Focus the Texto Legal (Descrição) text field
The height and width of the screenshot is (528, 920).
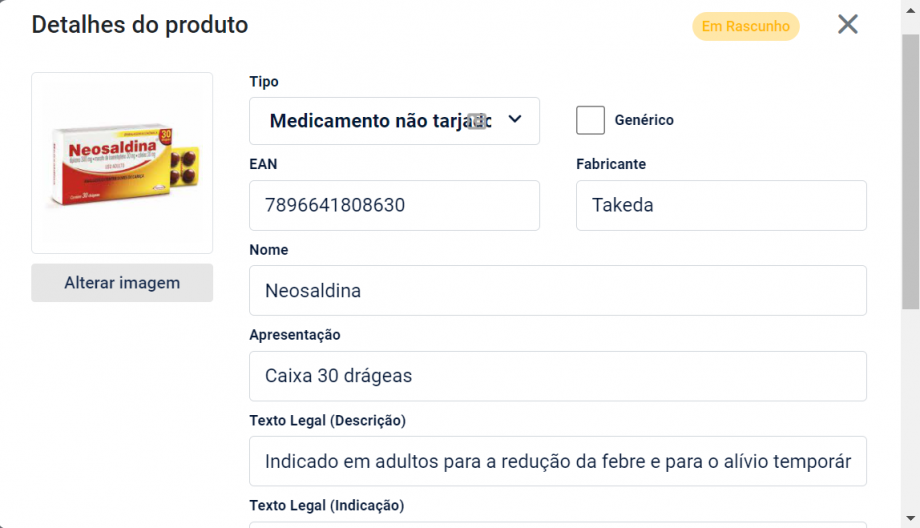click(557, 461)
